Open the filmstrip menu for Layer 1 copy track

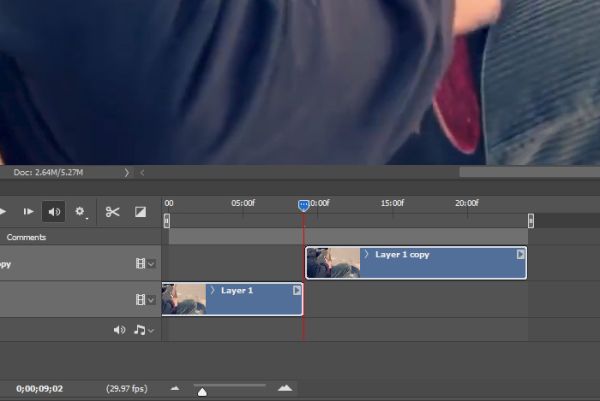point(145,264)
